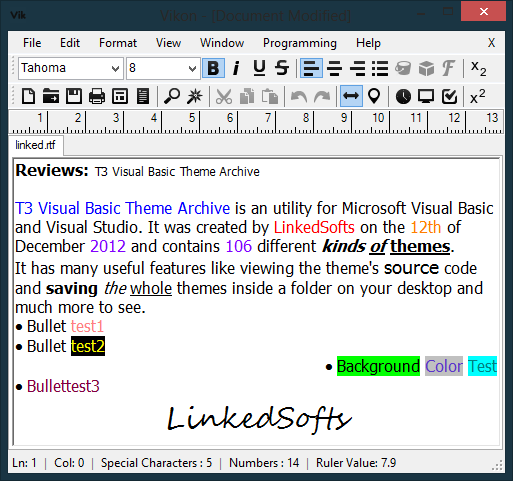
Task: Select the linked.rtf document tab
Action: point(35,145)
